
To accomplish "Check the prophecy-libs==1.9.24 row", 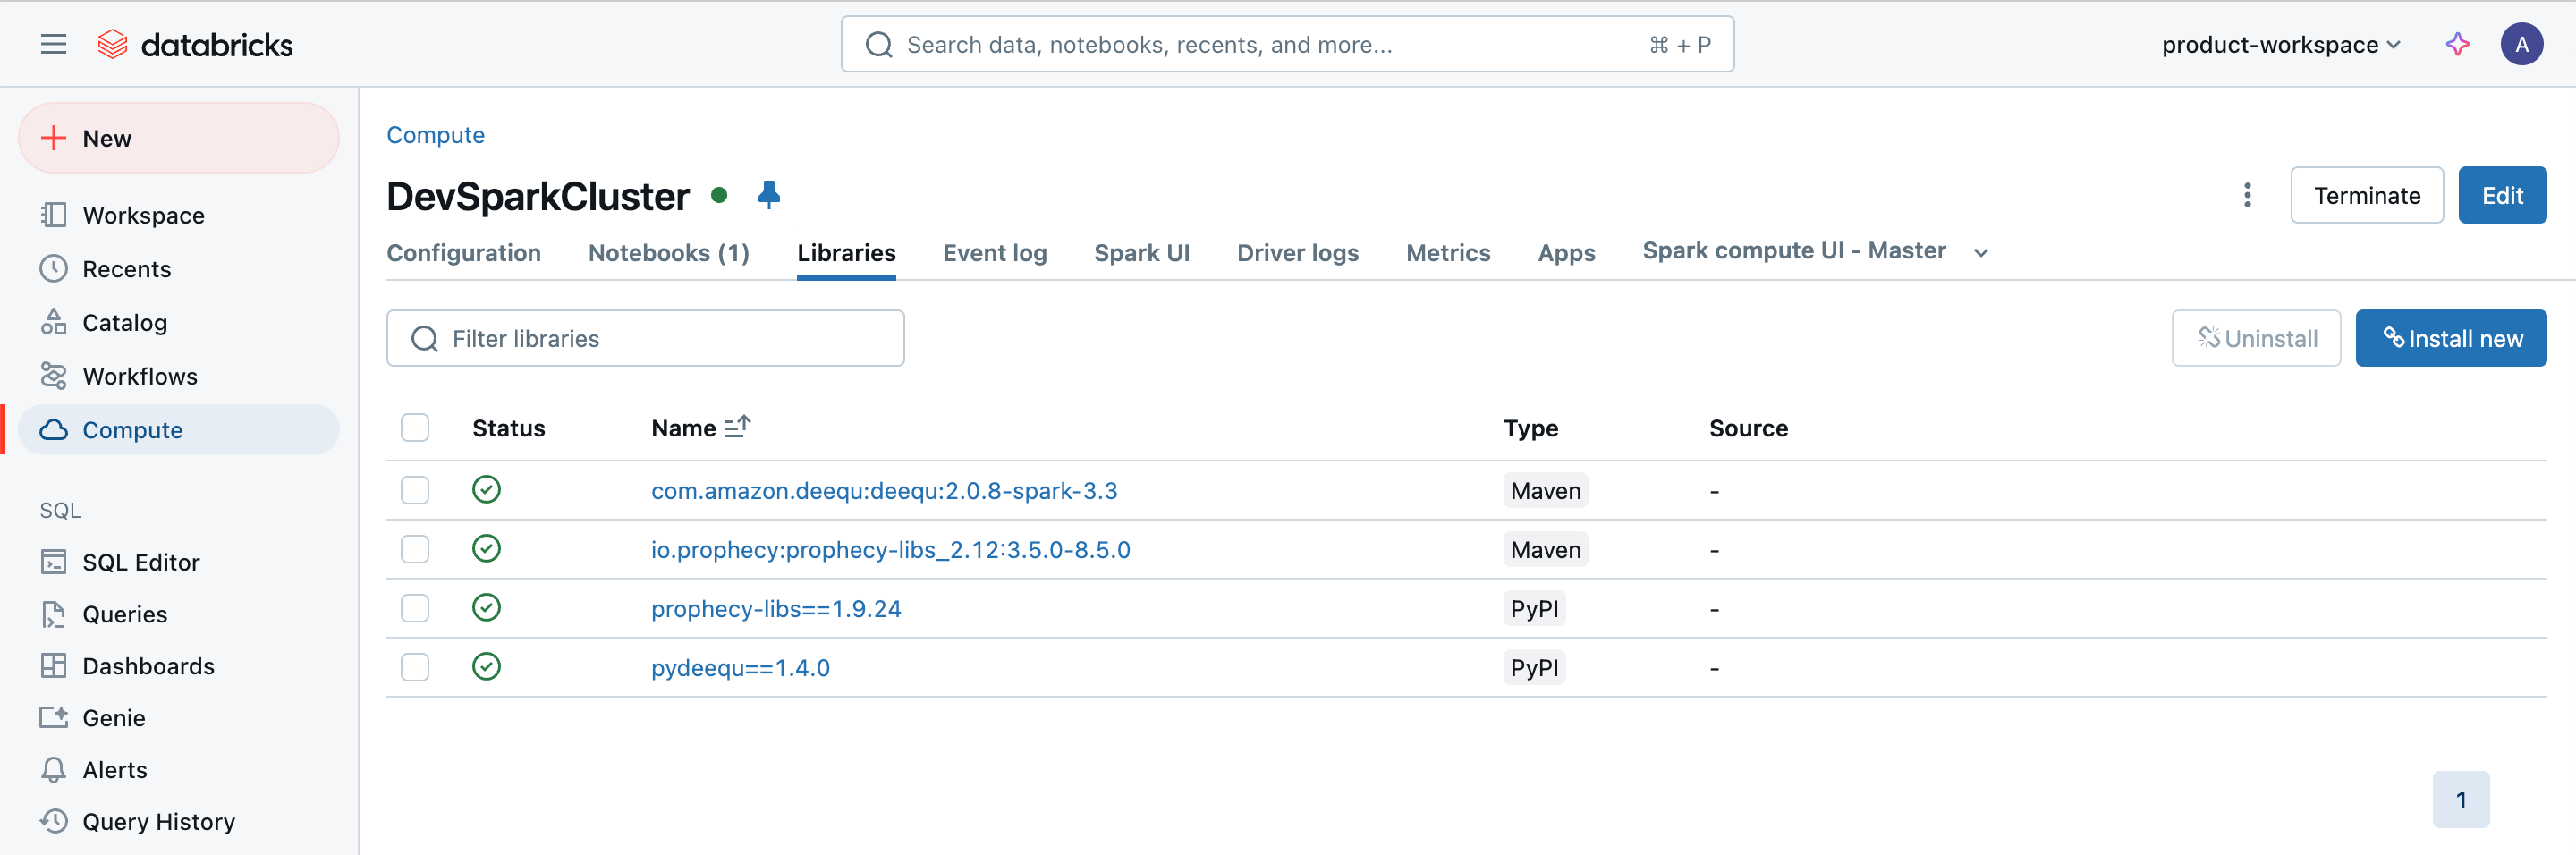I will [415, 608].
